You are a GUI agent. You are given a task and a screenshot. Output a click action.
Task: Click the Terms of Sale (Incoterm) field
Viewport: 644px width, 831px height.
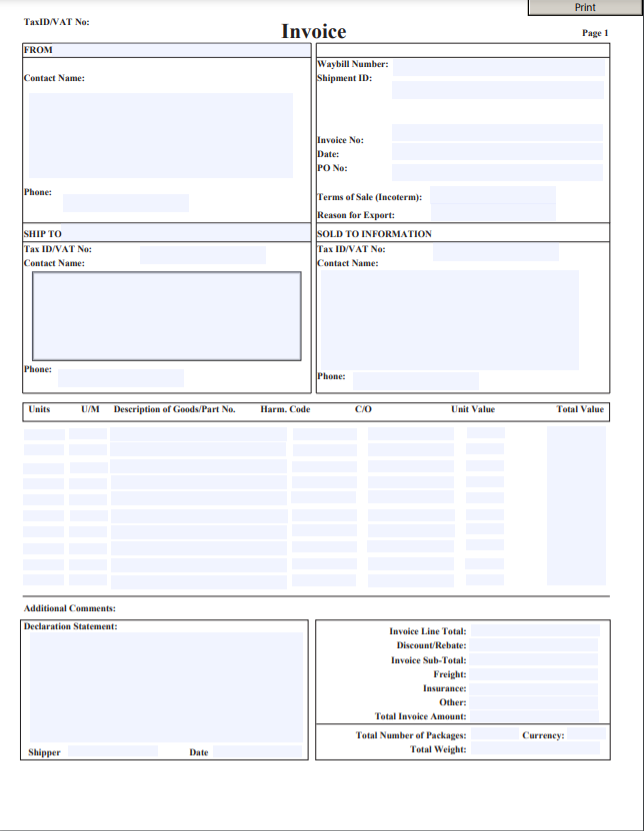point(493,196)
